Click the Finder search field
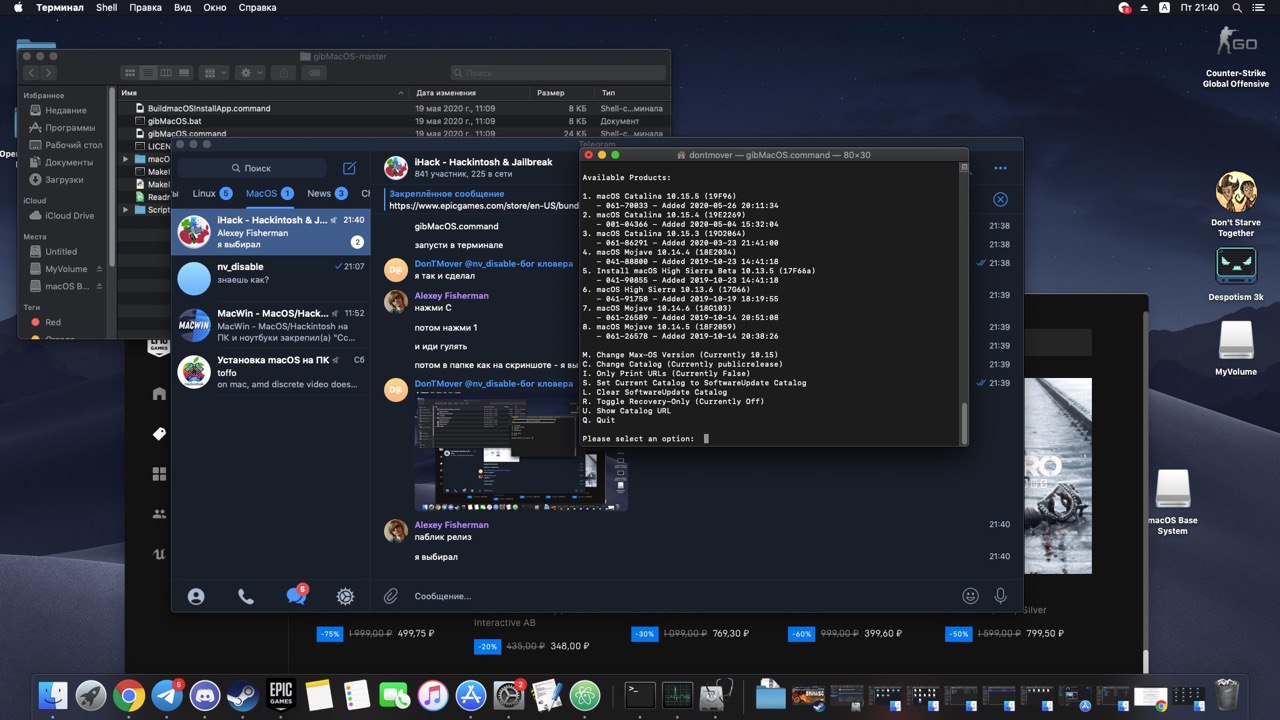 tap(558, 72)
